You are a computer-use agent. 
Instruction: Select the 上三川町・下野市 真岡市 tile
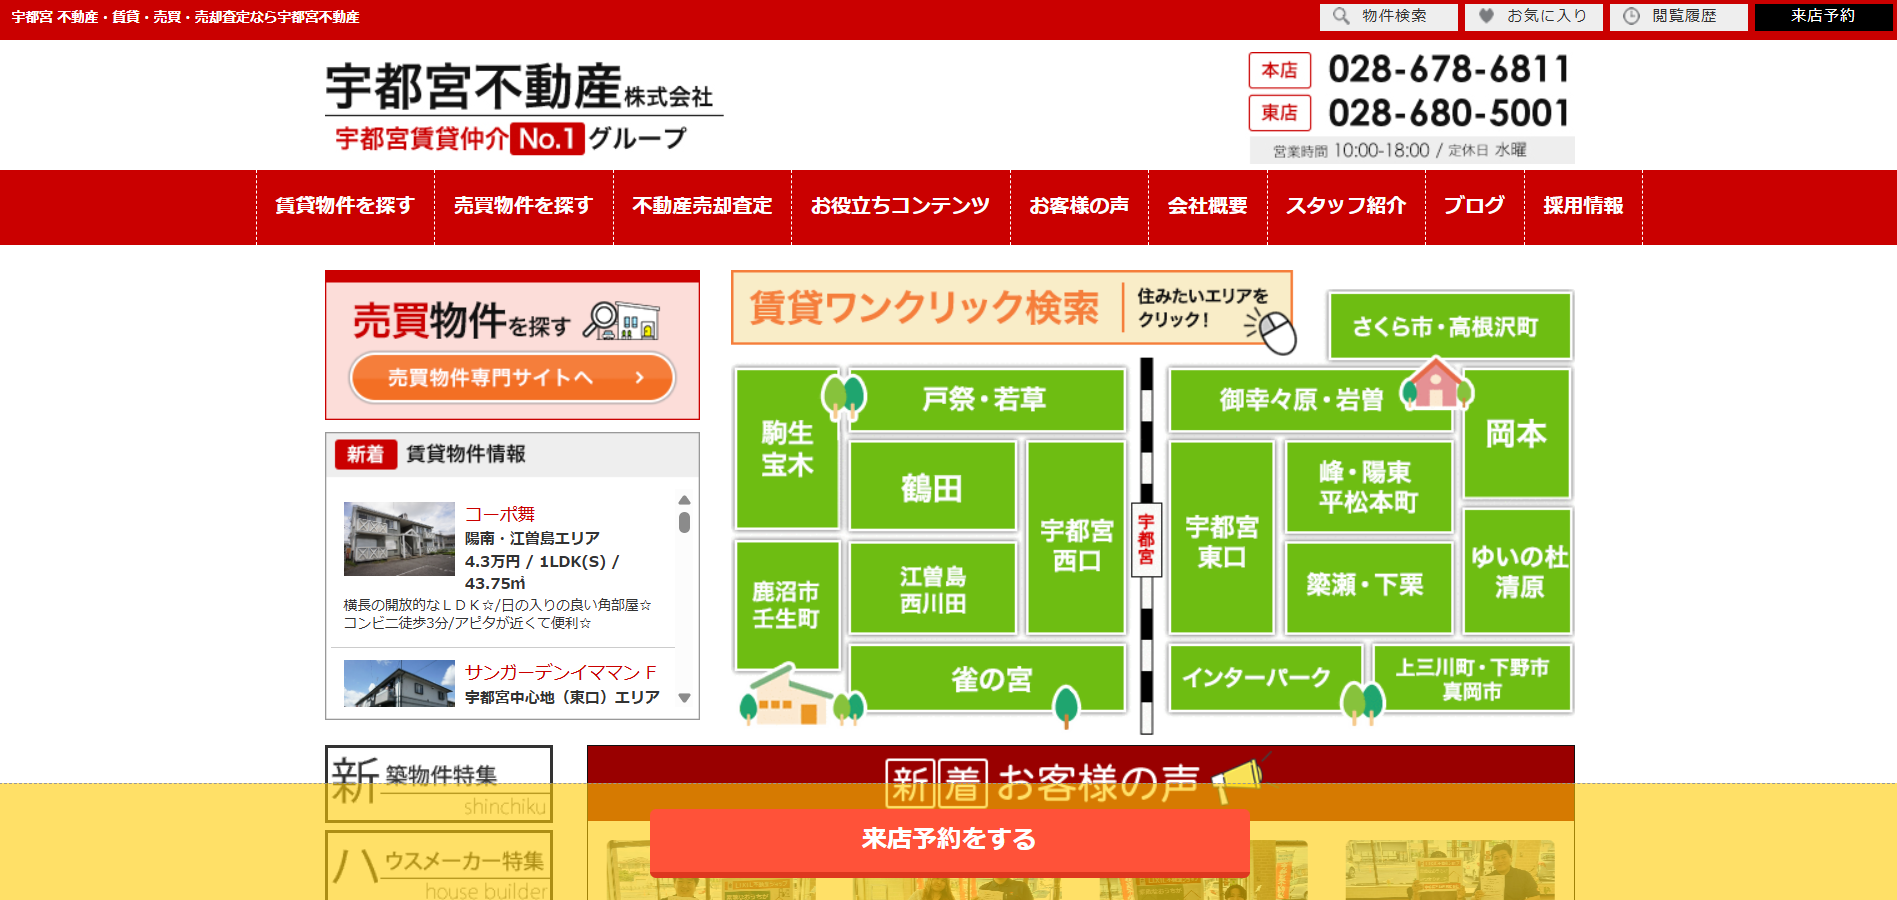pyautogui.click(x=1472, y=678)
